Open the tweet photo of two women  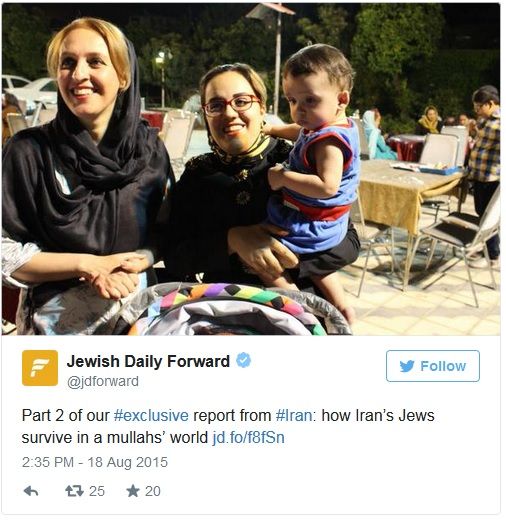[x=251, y=169]
